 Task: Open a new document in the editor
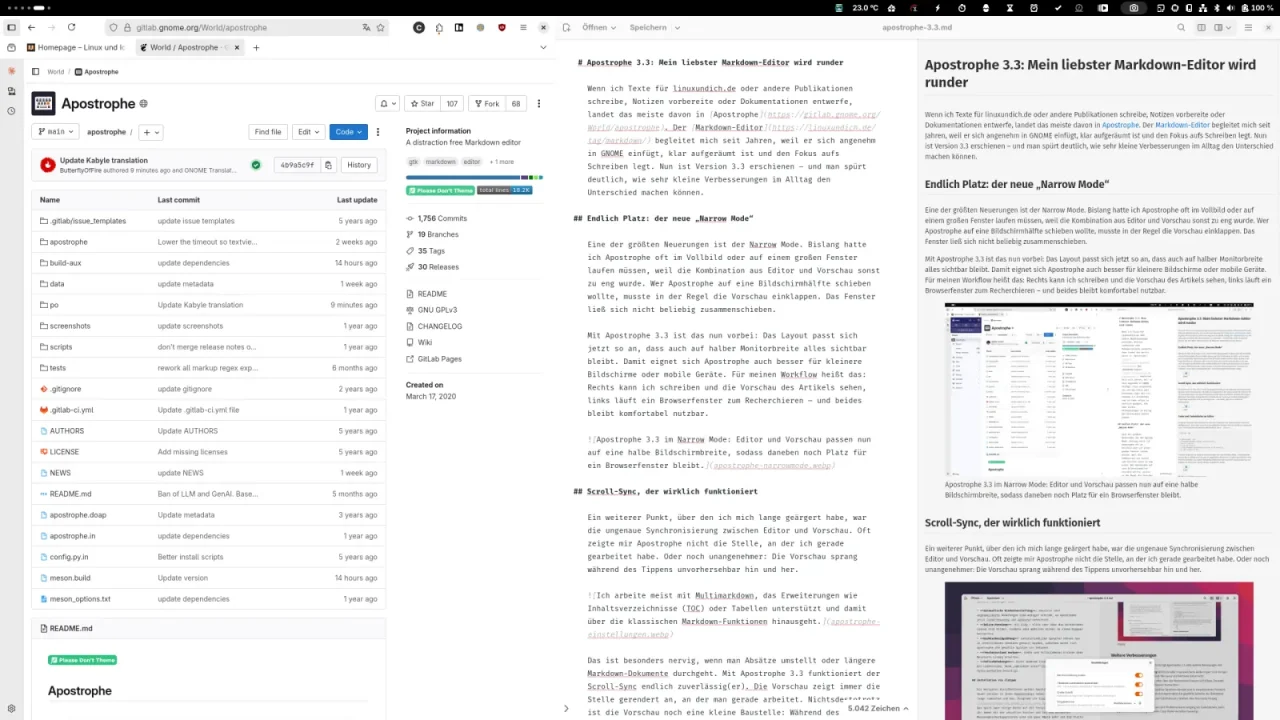[567, 27]
